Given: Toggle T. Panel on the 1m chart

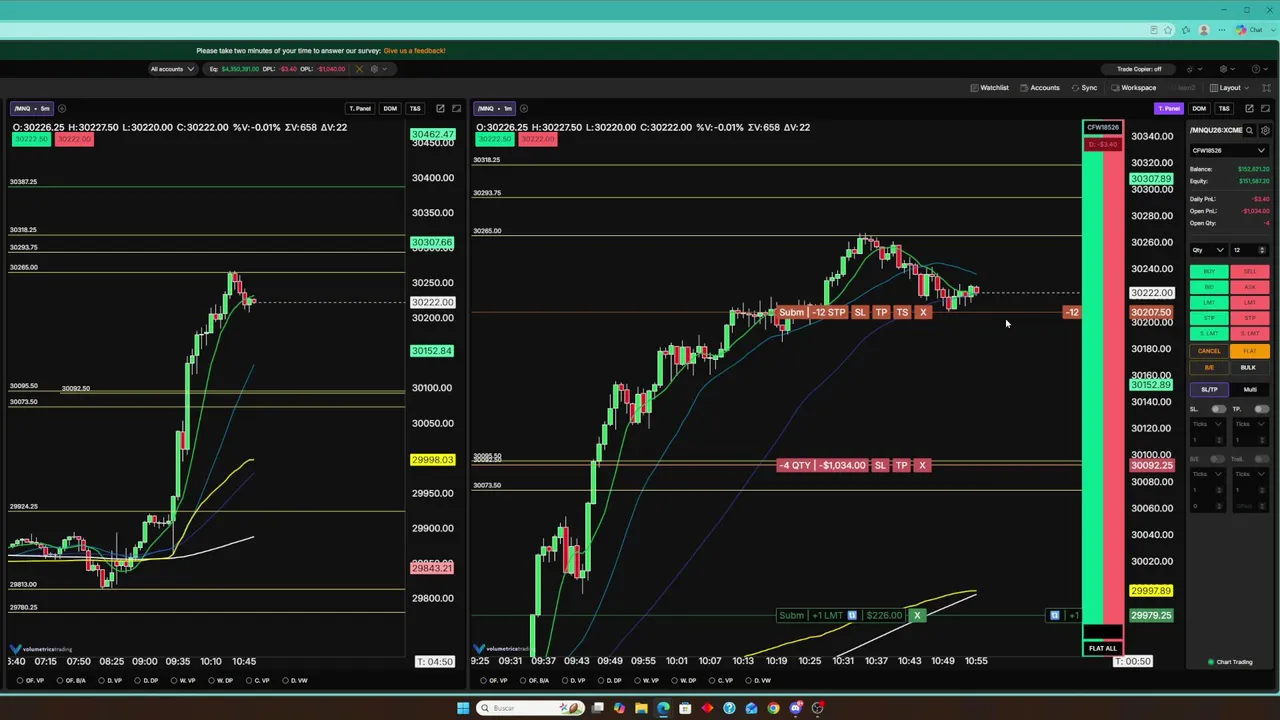Looking at the screenshot, I should pos(1168,108).
